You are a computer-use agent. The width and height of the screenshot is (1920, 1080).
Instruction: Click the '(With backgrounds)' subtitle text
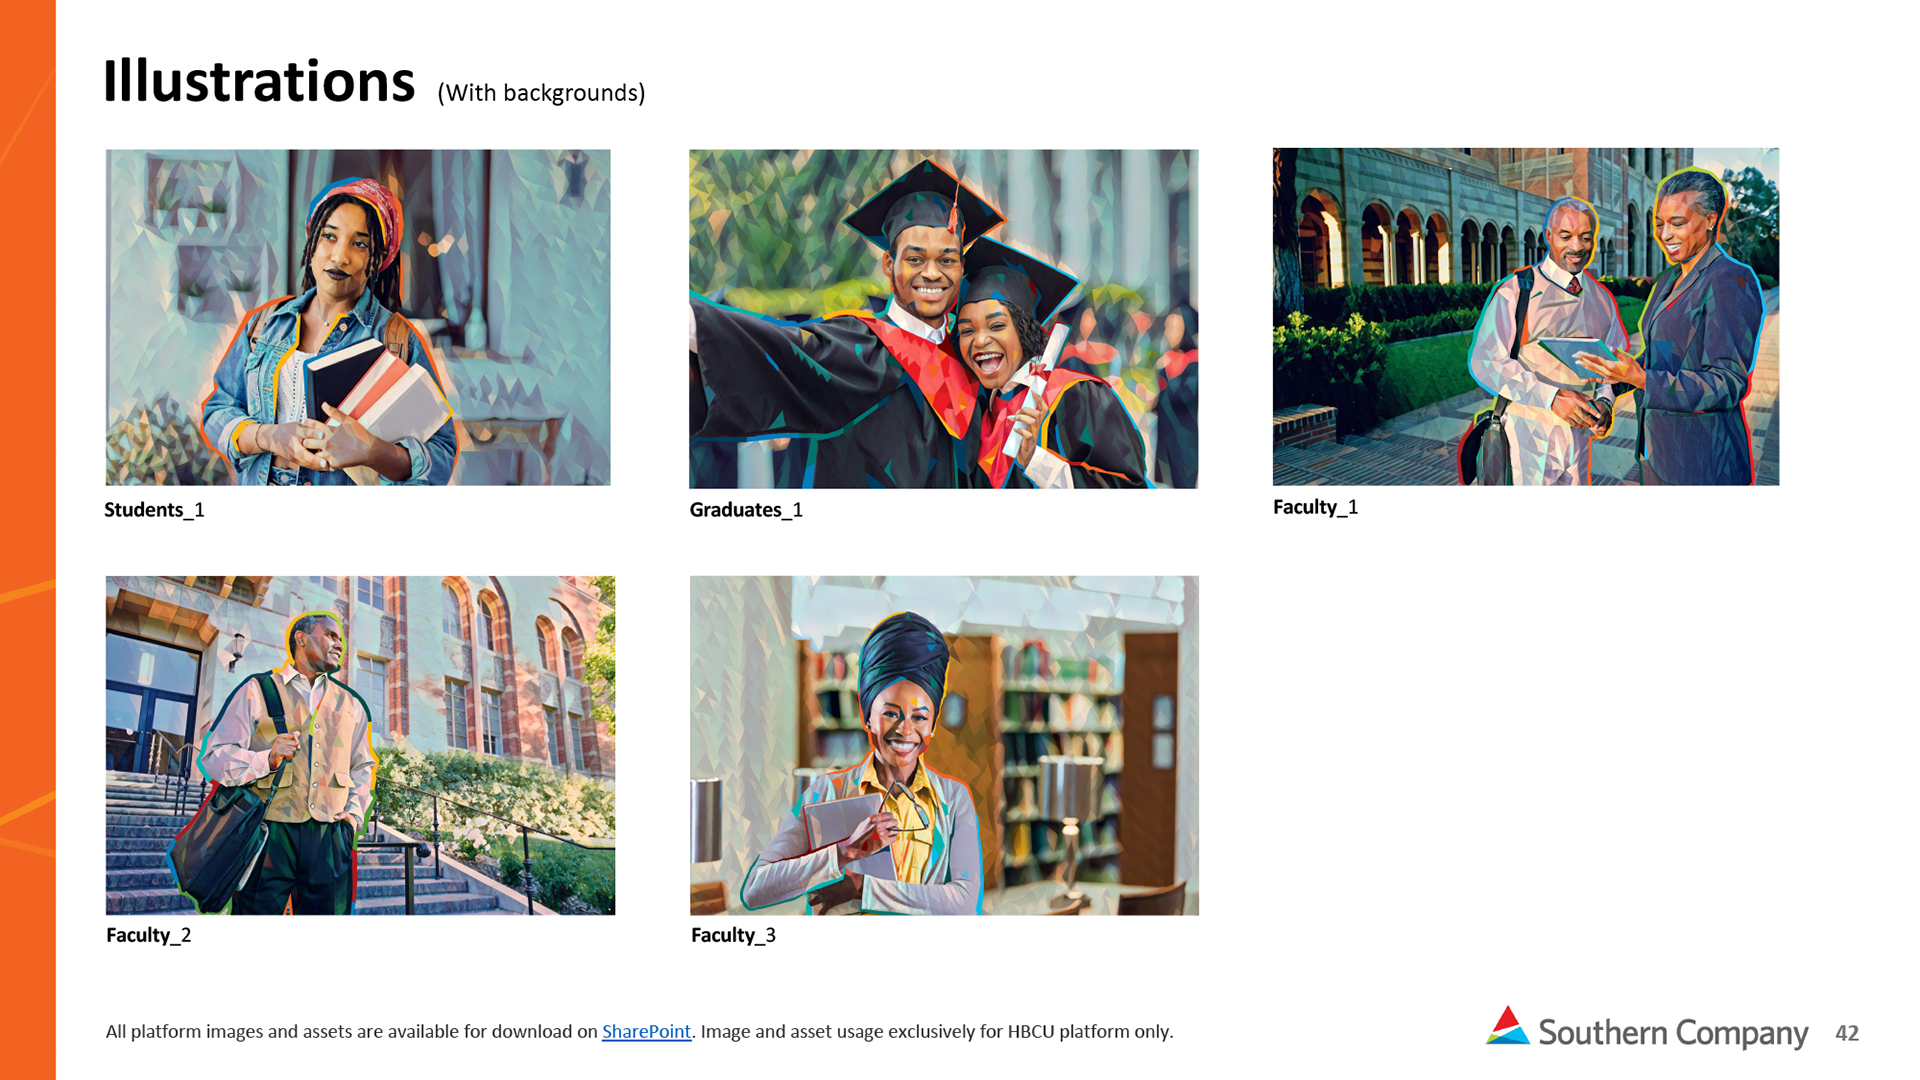point(541,93)
